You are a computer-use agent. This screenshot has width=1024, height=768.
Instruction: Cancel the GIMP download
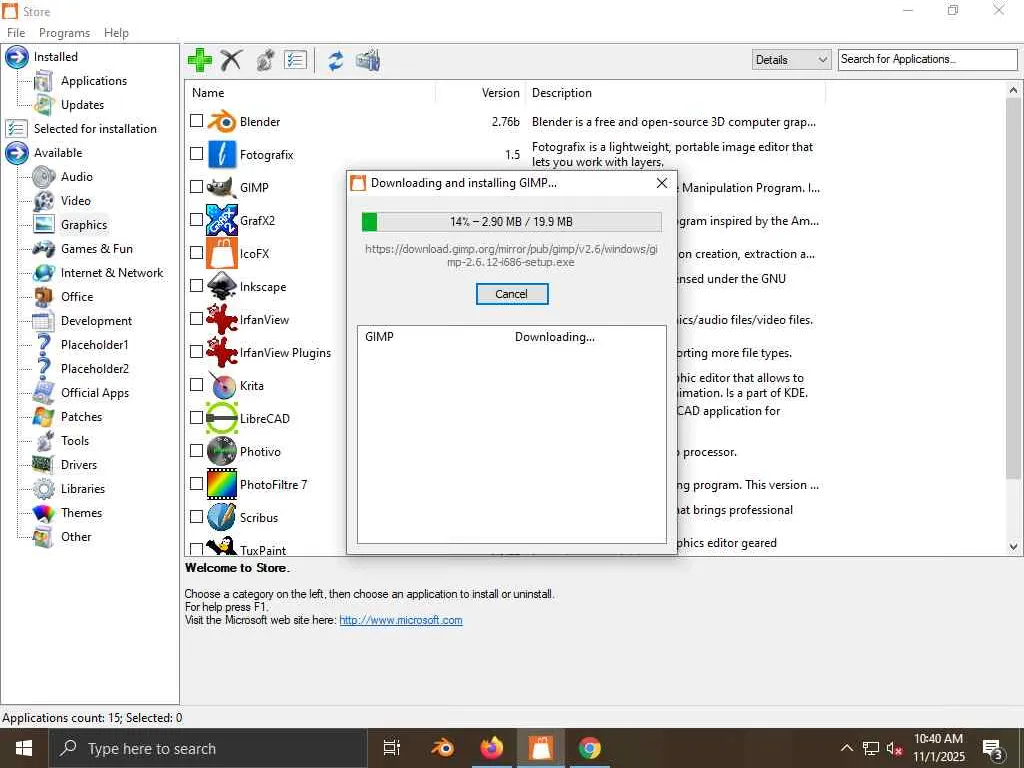pos(511,294)
